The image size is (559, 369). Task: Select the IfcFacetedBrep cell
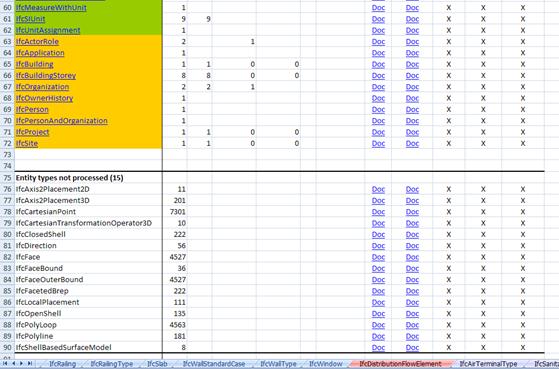pyautogui.click(x=88, y=291)
